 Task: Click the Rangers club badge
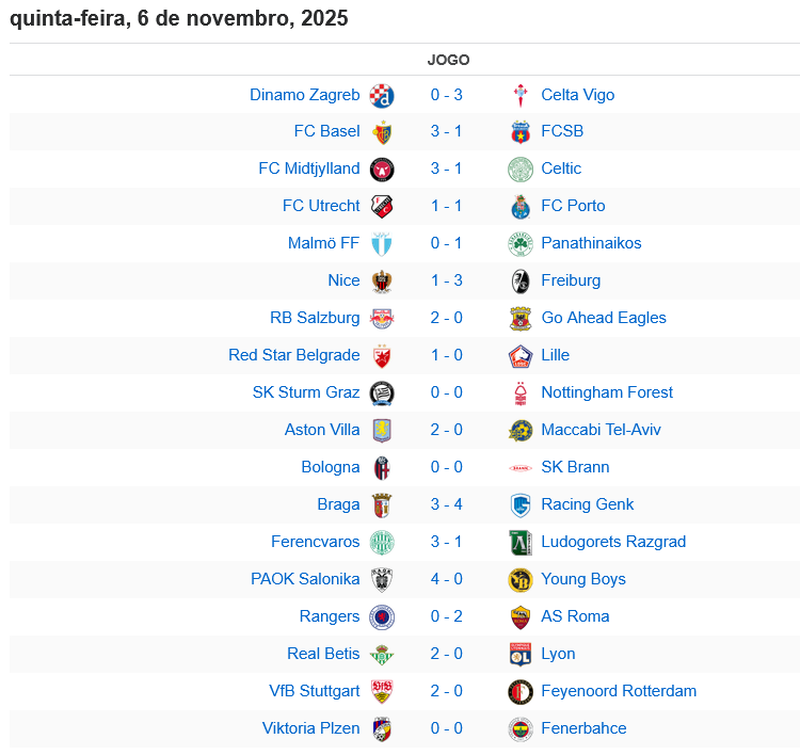point(381,617)
